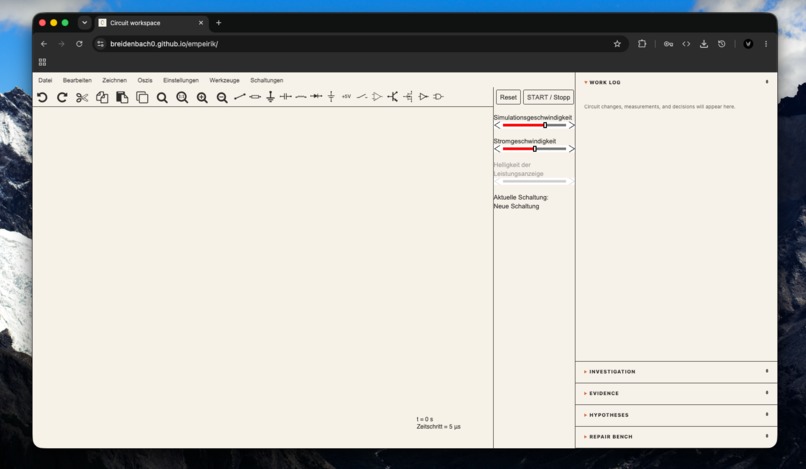Viewport: 806px width, 469px height.
Task: Select the inverter gate tool
Action: 423,97
